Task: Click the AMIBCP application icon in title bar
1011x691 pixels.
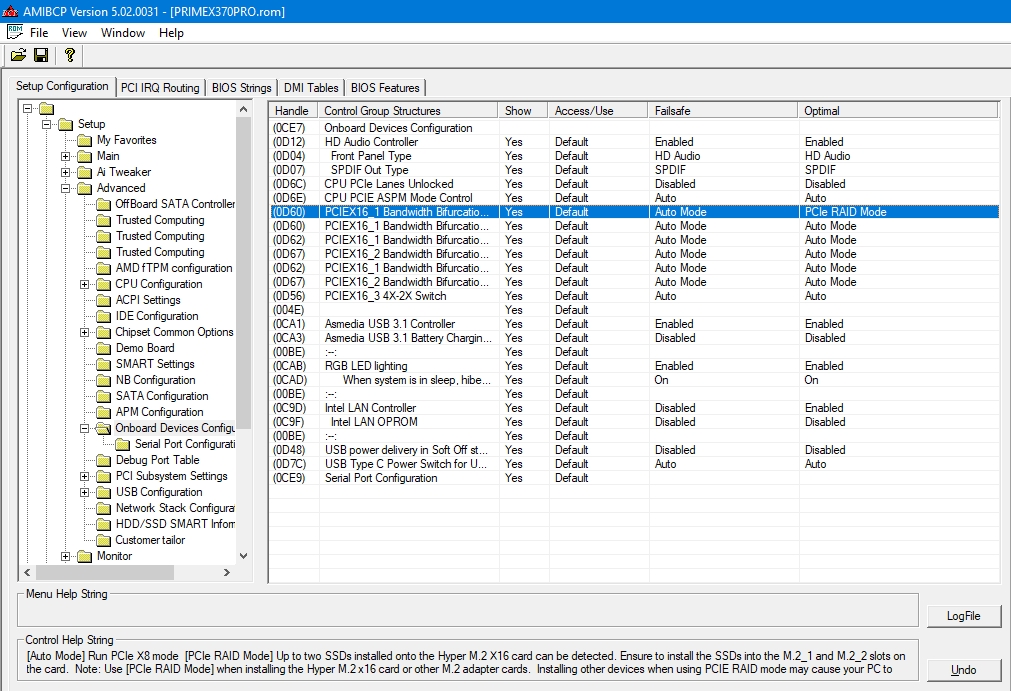Action: click(x=10, y=11)
